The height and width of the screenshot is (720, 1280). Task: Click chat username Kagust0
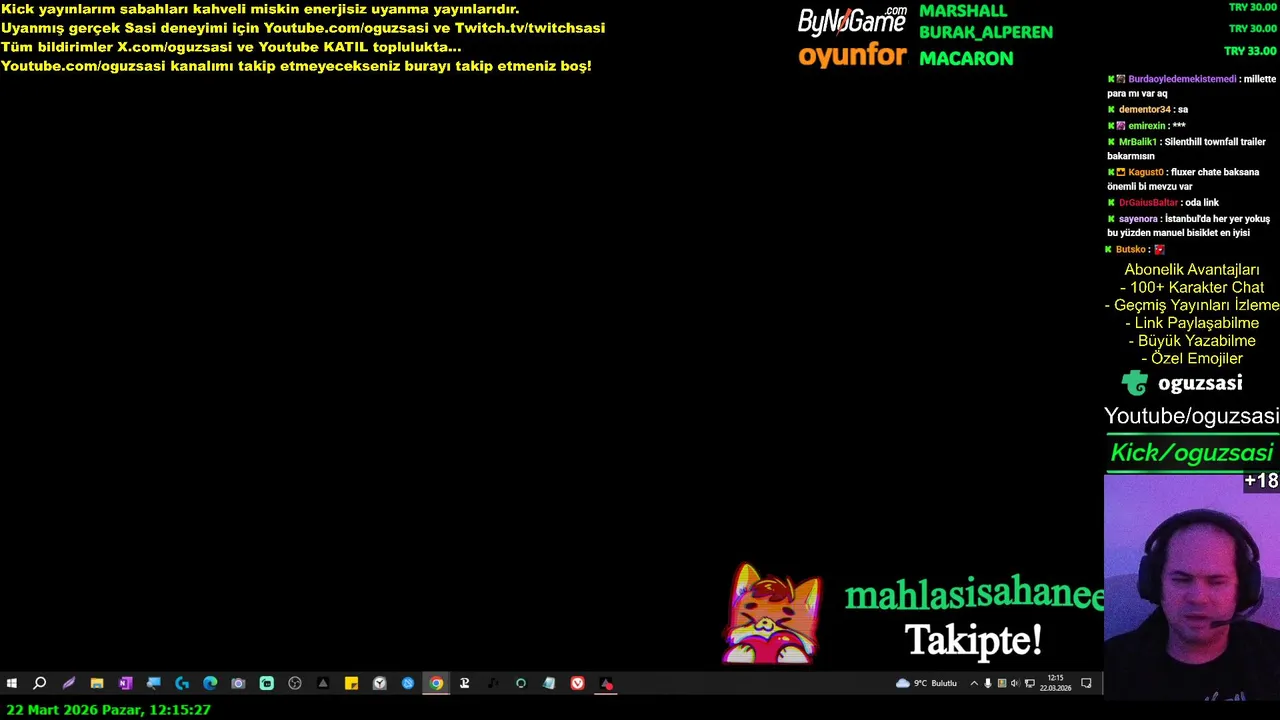point(1146,172)
